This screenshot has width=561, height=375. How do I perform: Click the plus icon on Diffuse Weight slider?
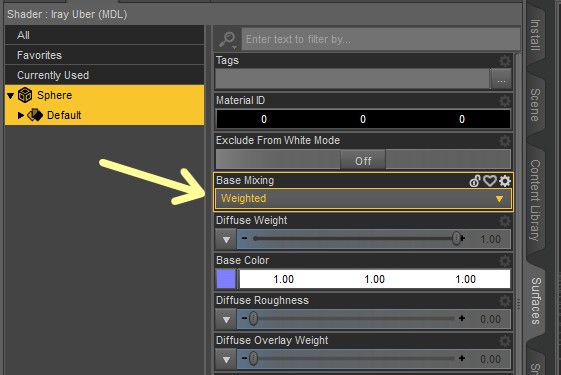tap(462, 238)
